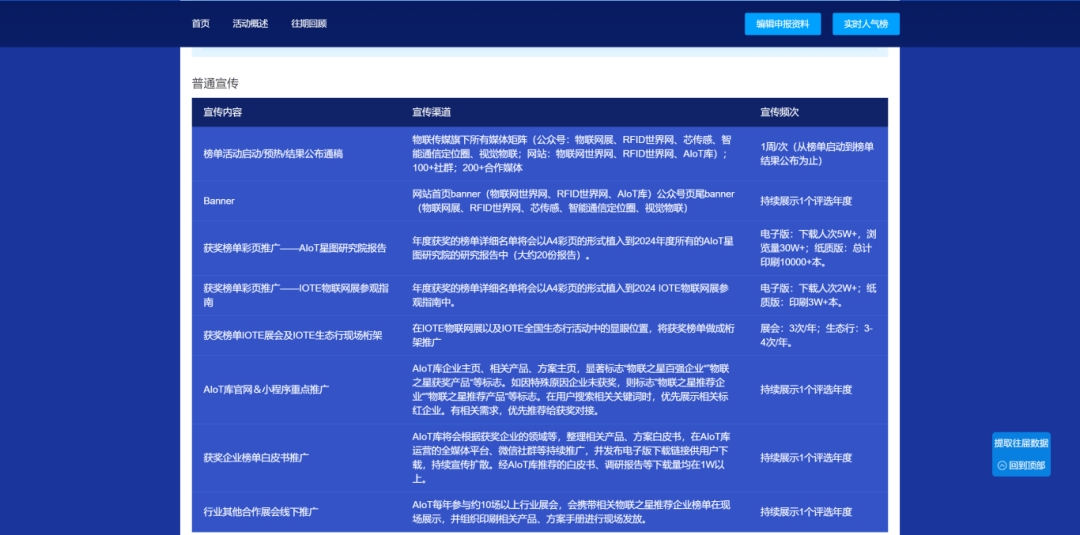Click the 宣传内容 column header

[x=222, y=112]
